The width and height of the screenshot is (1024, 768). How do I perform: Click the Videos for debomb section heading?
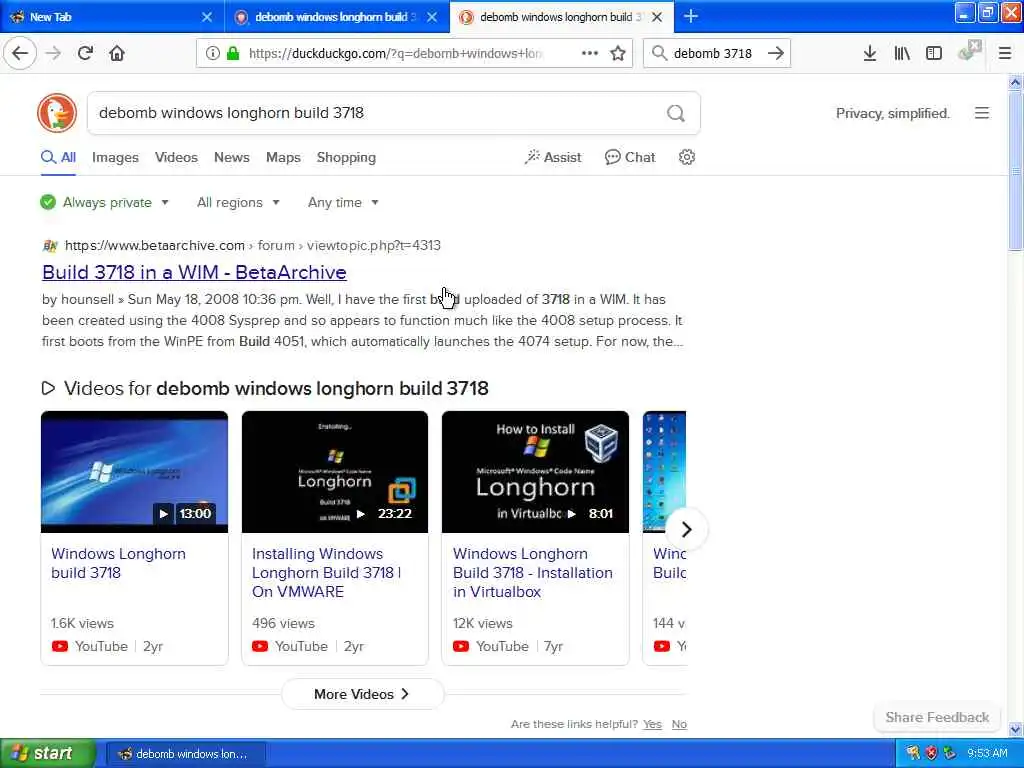264,389
